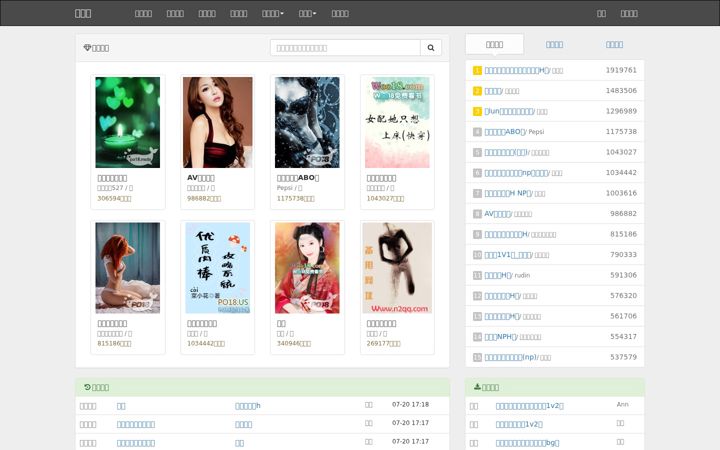Viewport: 720px width, 450px height.
Task: Click the yellow rank 3 badge
Action: [477, 111]
